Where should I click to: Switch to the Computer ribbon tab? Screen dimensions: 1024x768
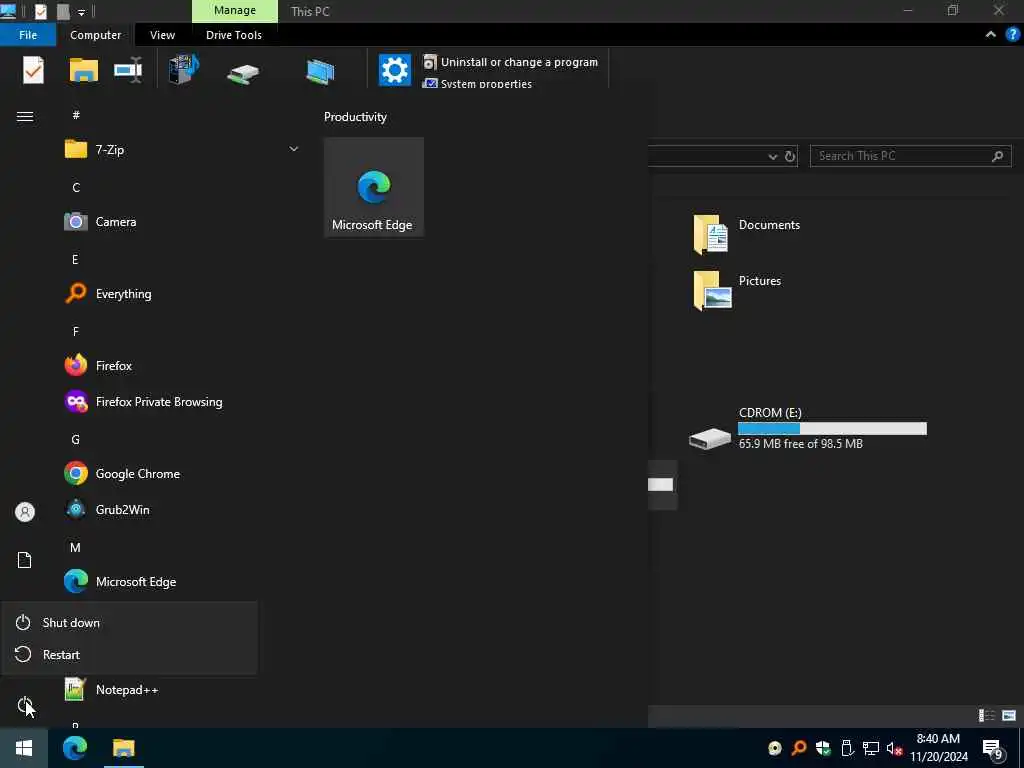click(x=95, y=35)
